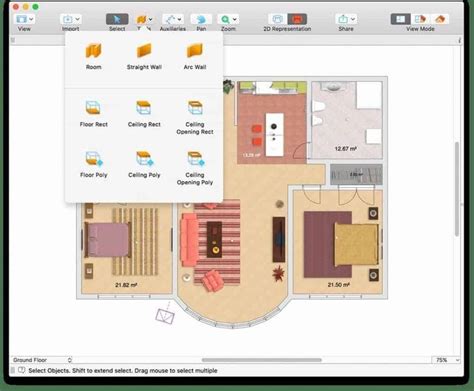Collapse the building tools dropdown arrow
Image resolution: width=474 pixels, height=391 pixels.
[x=150, y=19]
